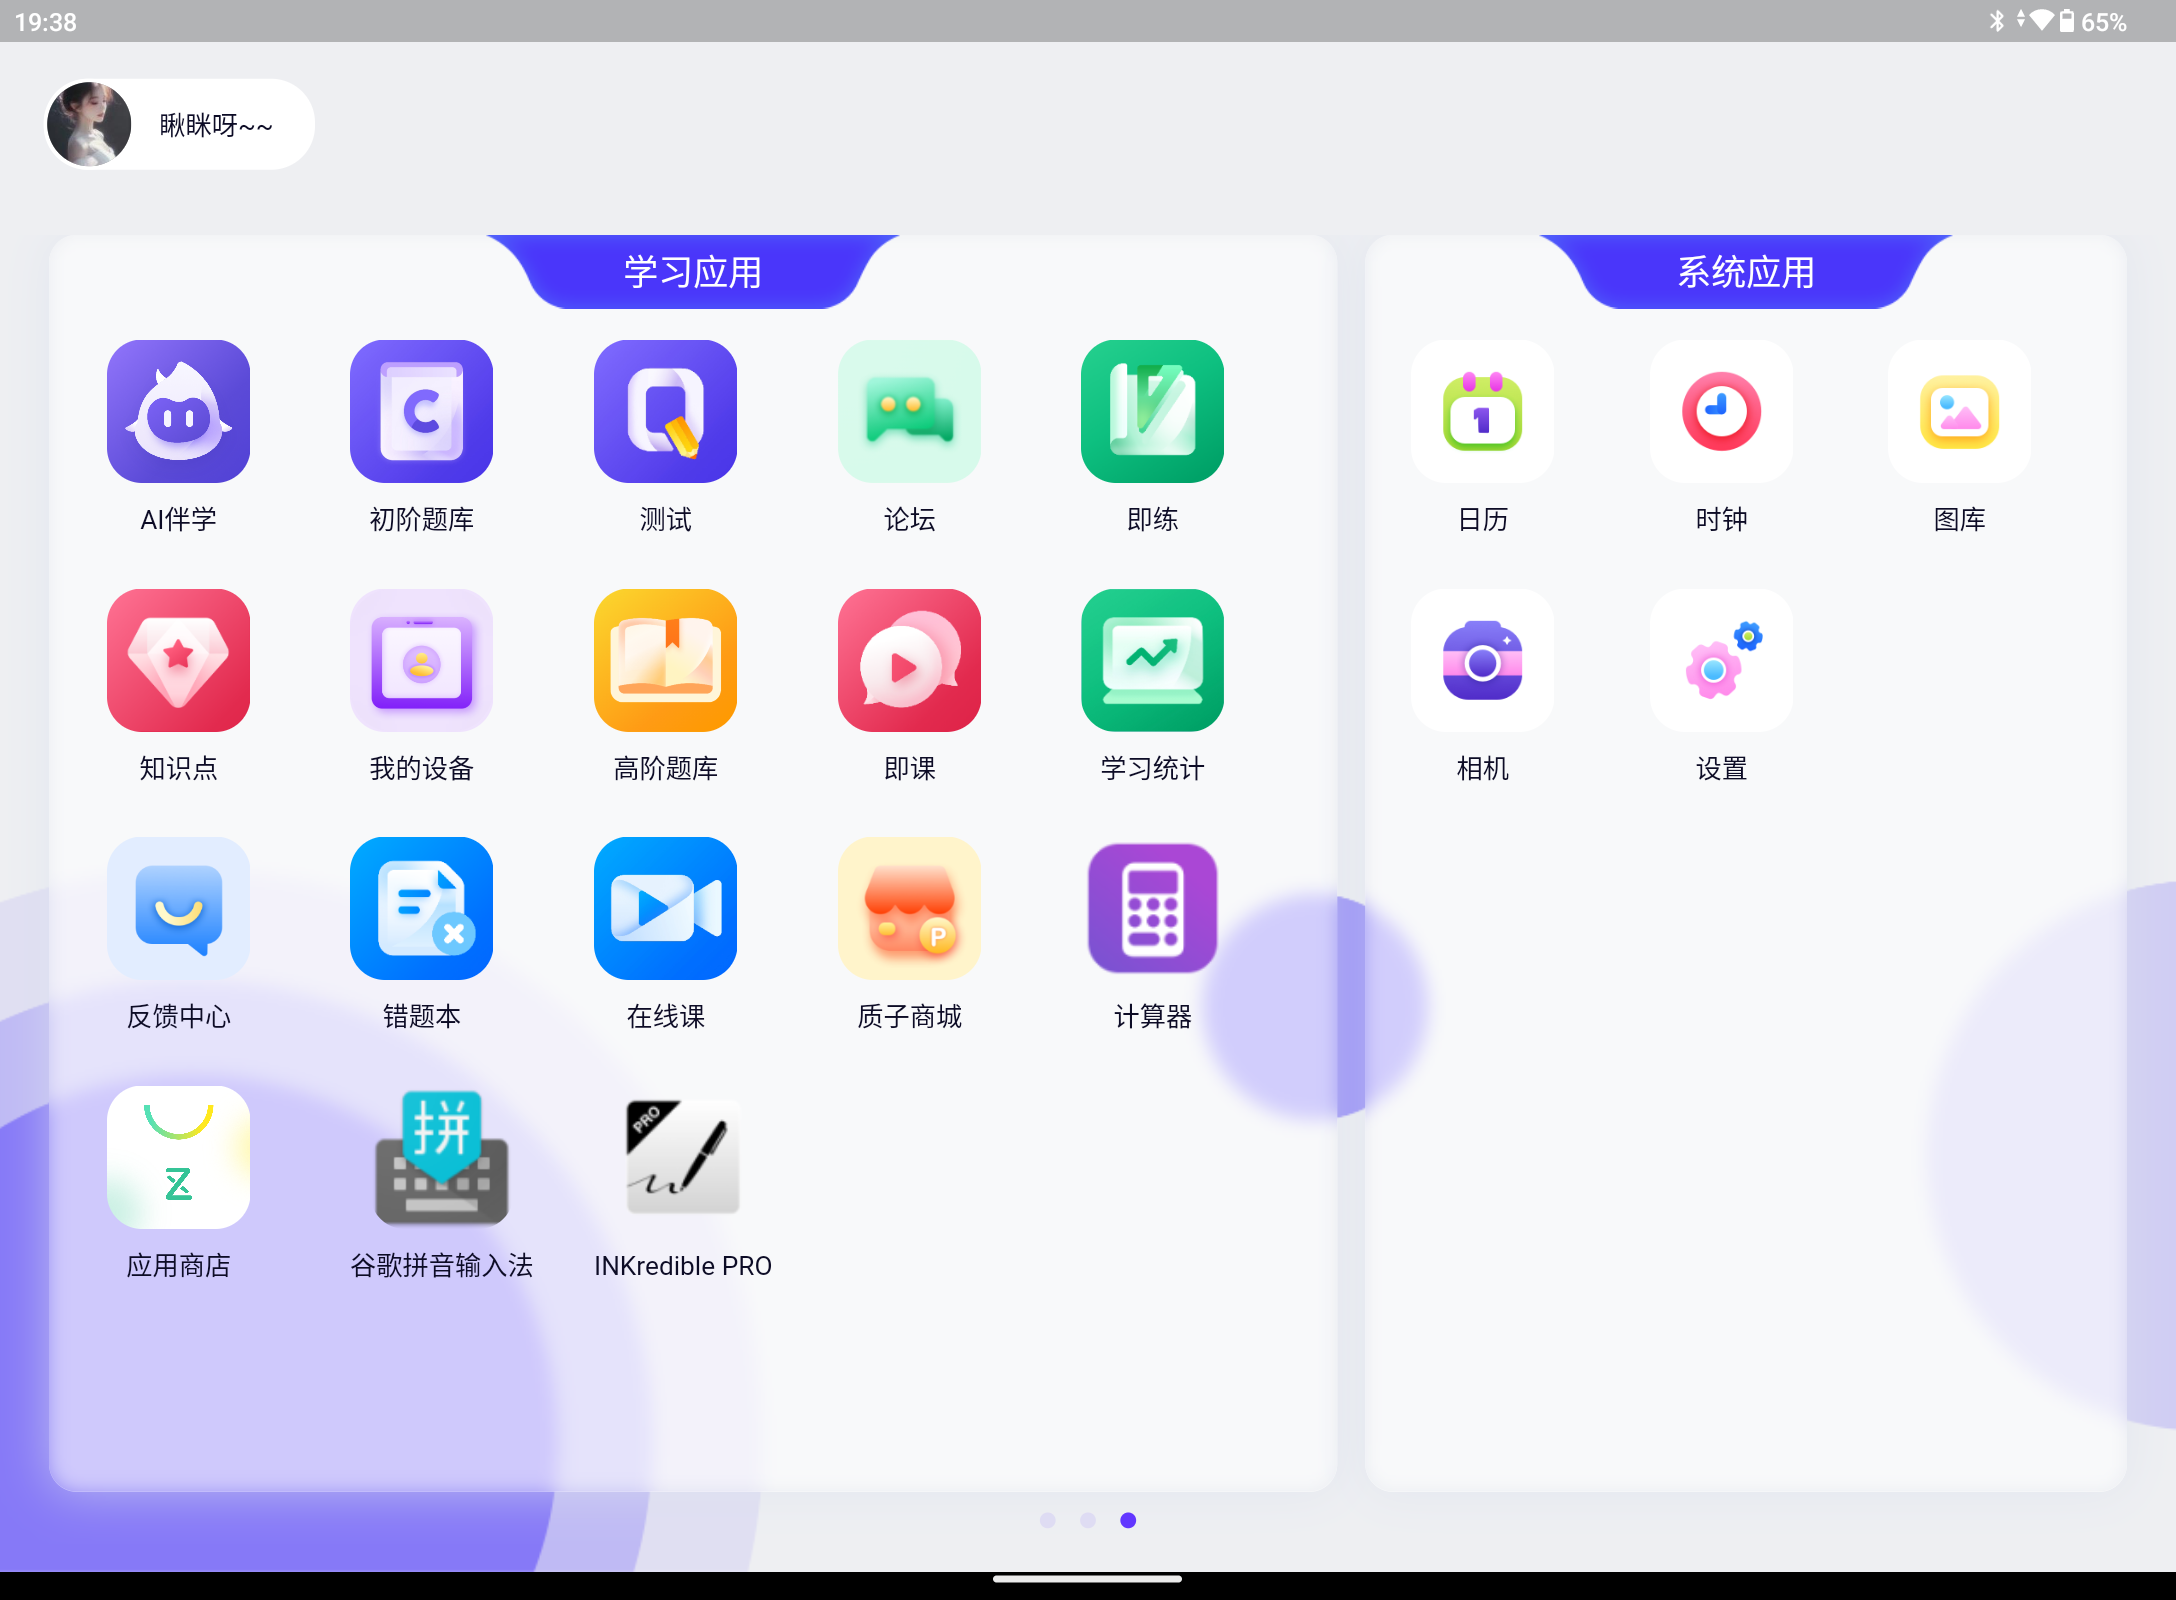This screenshot has width=2176, height=1600.
Task: Tap the 19:38 clock in status bar
Action: pyautogui.click(x=46, y=22)
